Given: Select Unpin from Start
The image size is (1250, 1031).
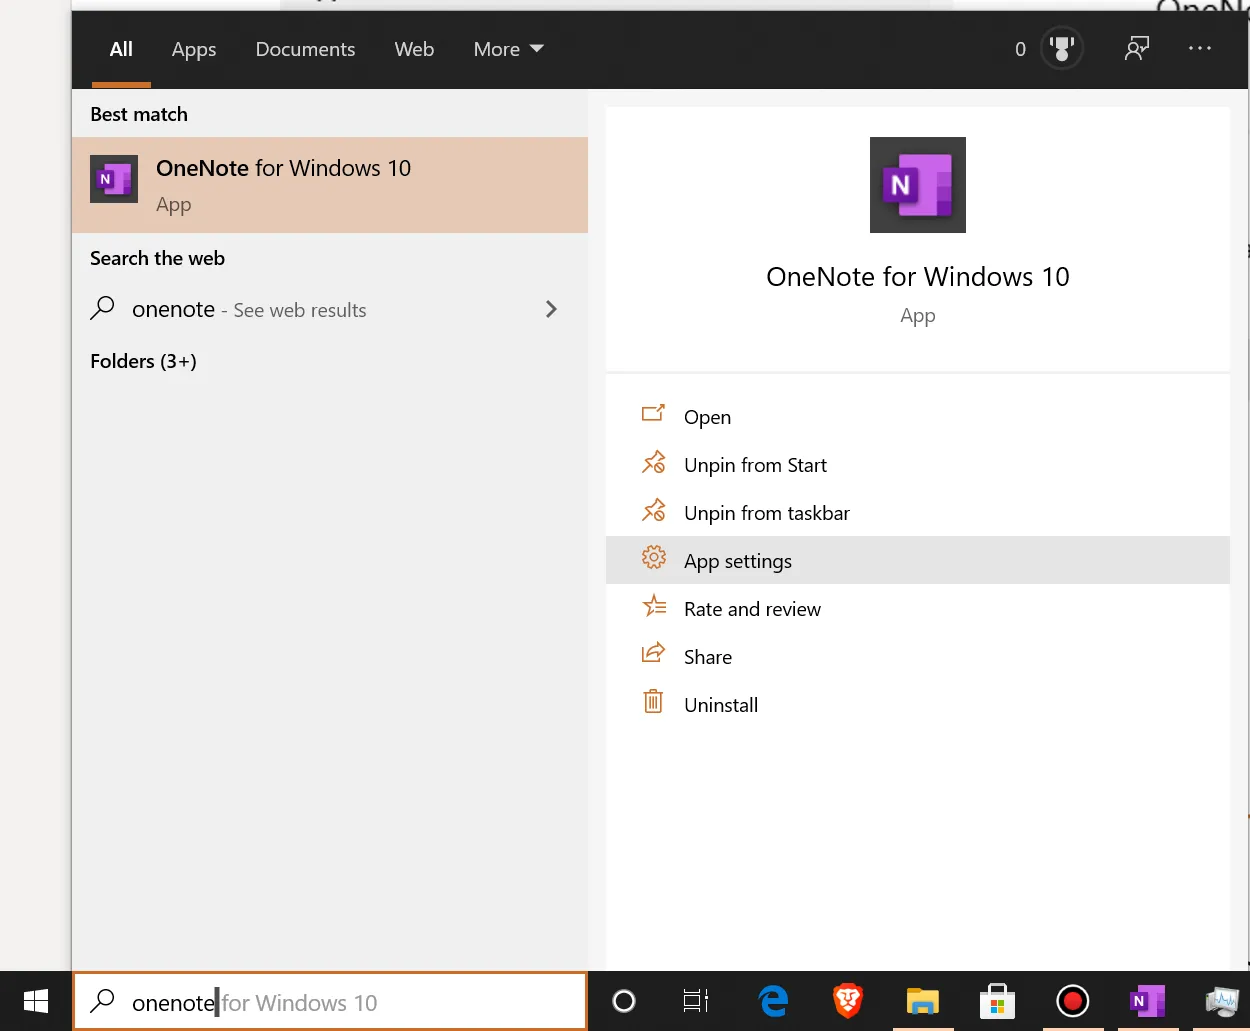Looking at the screenshot, I should point(918,465).
